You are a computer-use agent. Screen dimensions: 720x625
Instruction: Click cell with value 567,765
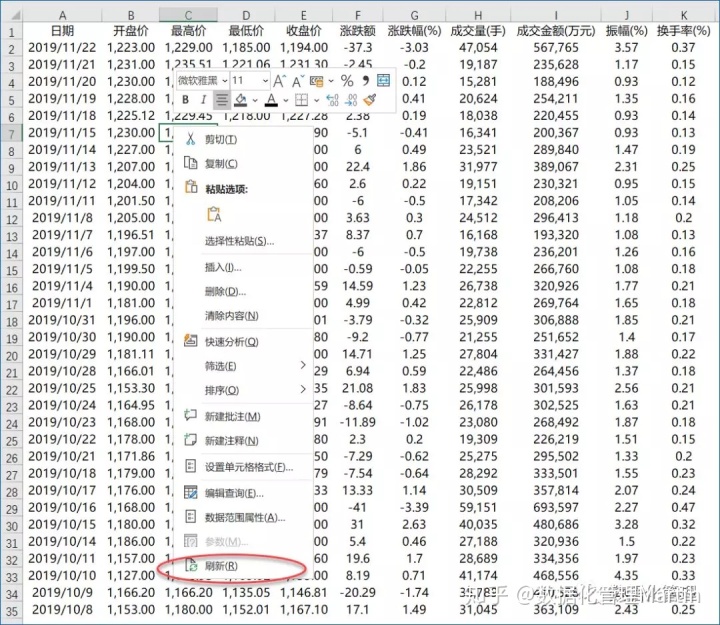(556, 48)
